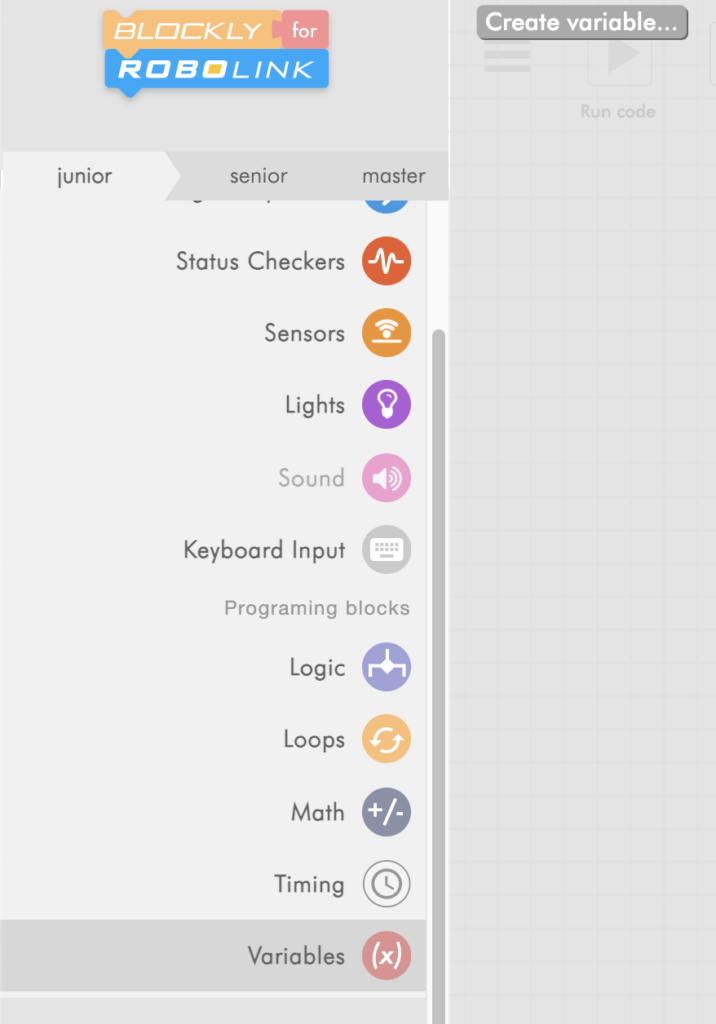The width and height of the screenshot is (716, 1024).
Task: Switch to the master tab
Action: pos(393,176)
